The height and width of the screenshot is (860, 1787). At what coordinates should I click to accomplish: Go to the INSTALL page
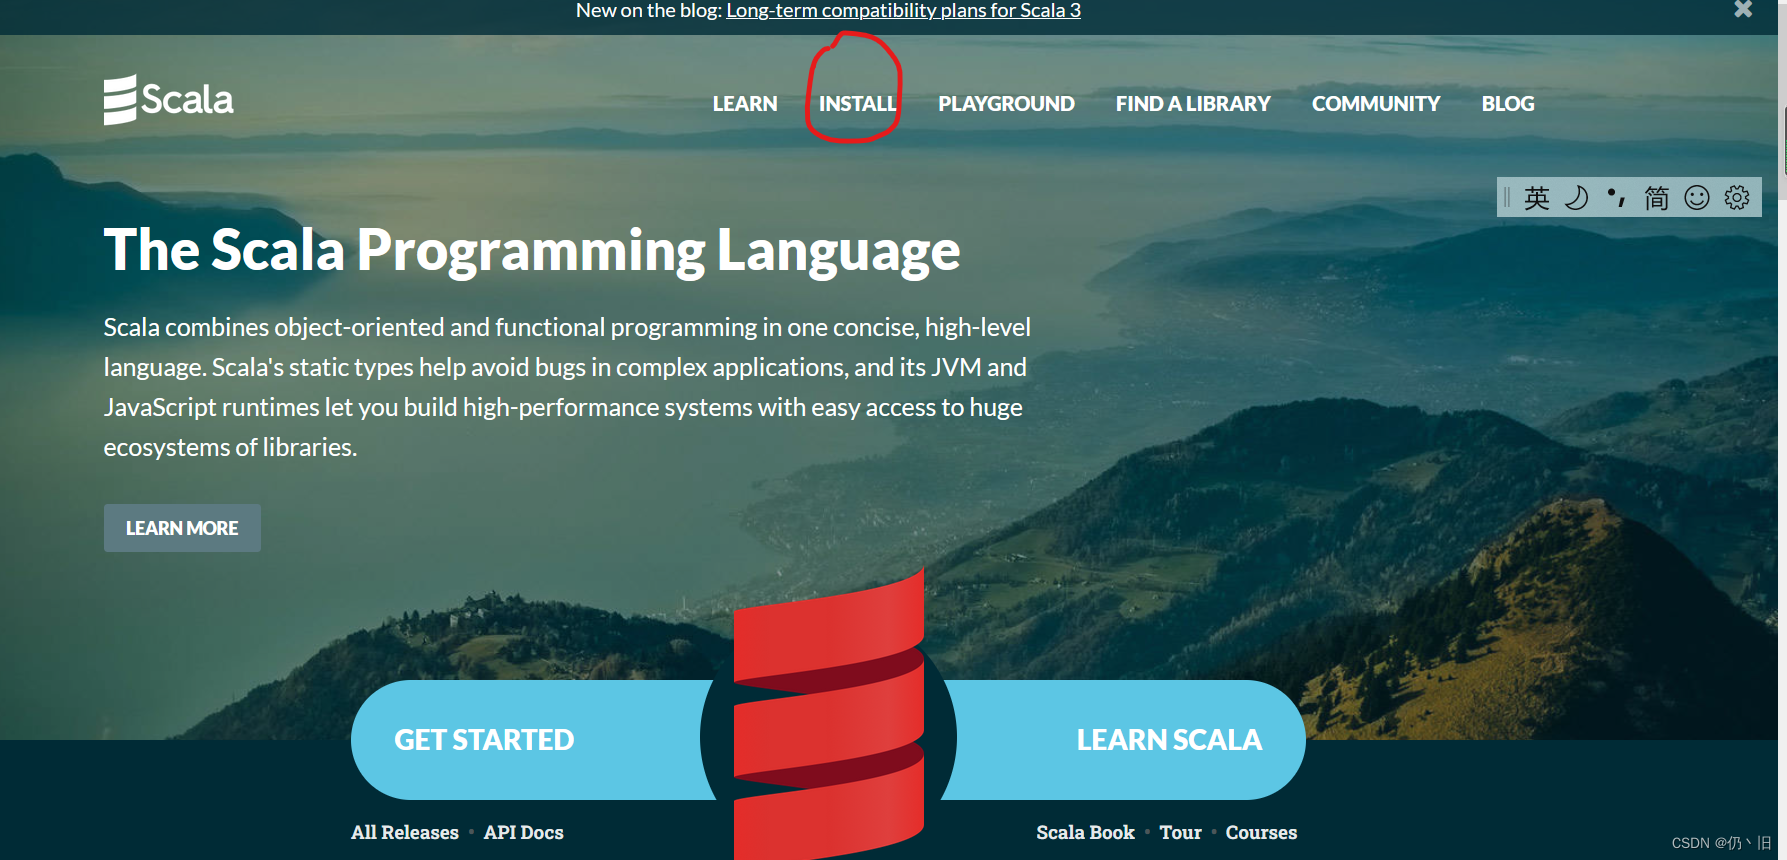[857, 104]
